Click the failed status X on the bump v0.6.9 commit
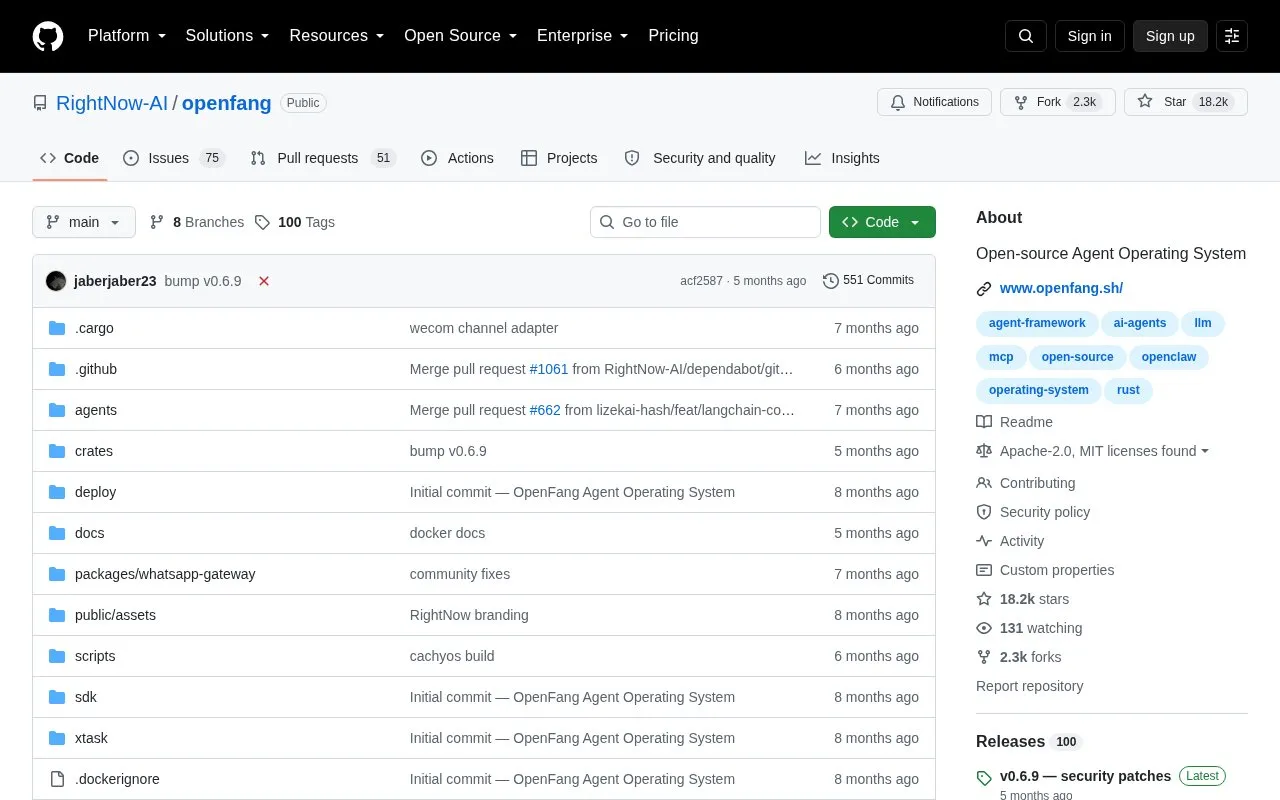The height and width of the screenshot is (800, 1280). [264, 281]
